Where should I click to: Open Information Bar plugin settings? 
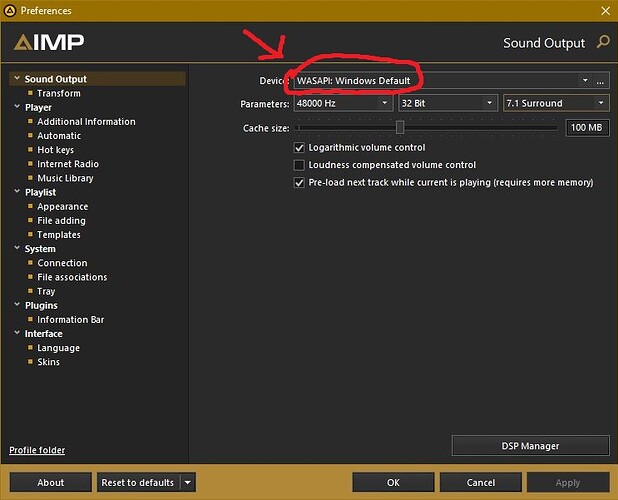tap(71, 320)
